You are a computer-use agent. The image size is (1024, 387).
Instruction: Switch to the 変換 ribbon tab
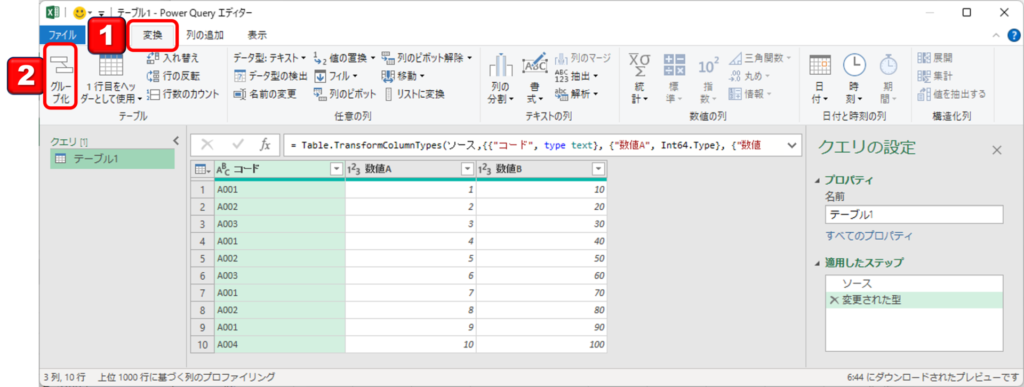coord(153,35)
